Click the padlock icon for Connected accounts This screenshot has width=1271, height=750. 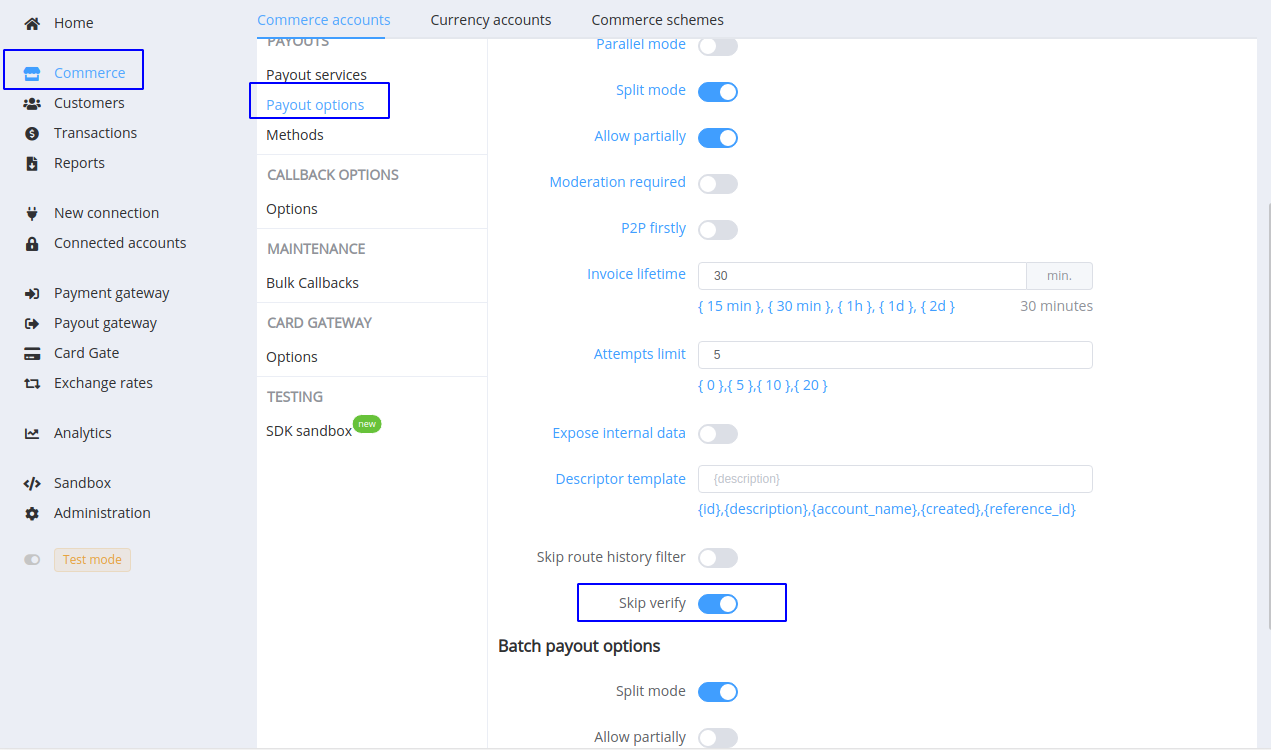click(x=32, y=243)
